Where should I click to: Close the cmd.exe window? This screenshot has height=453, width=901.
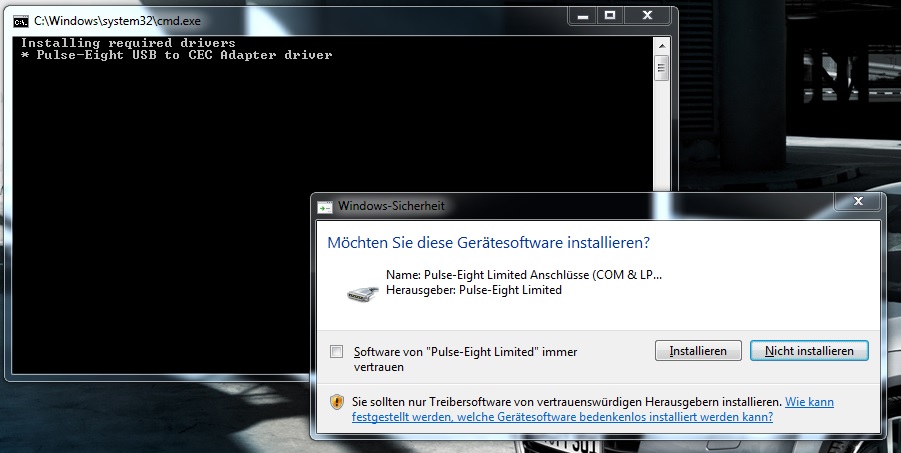coord(647,16)
